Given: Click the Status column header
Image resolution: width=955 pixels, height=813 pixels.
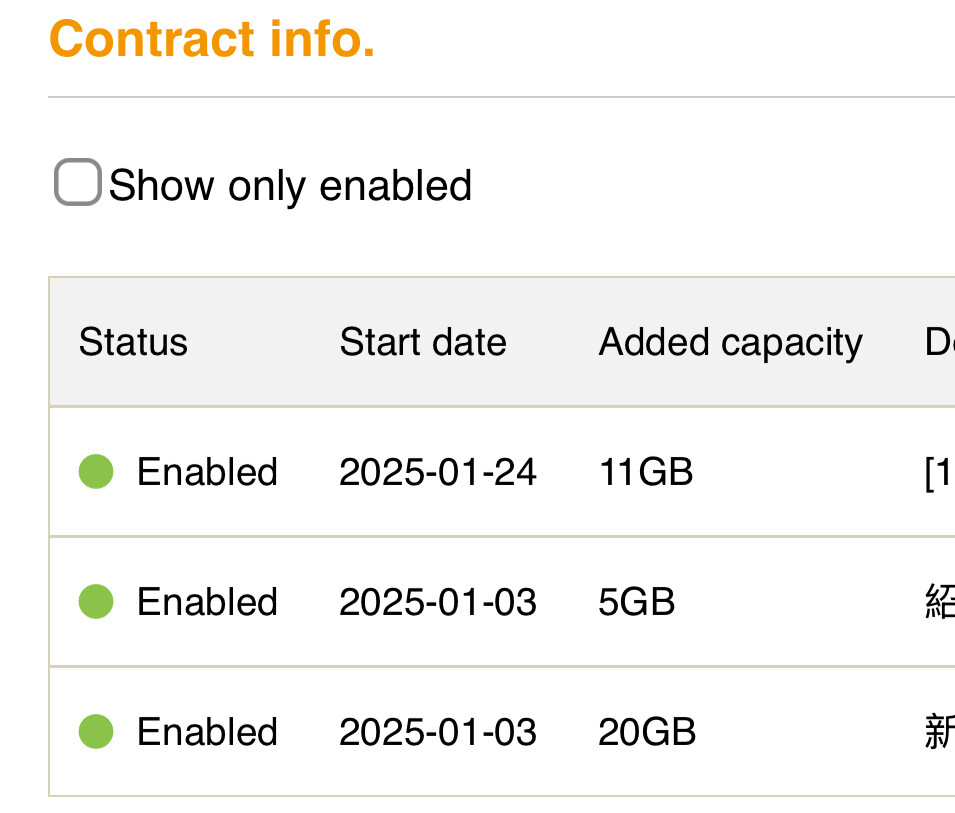Looking at the screenshot, I should tap(133, 342).
